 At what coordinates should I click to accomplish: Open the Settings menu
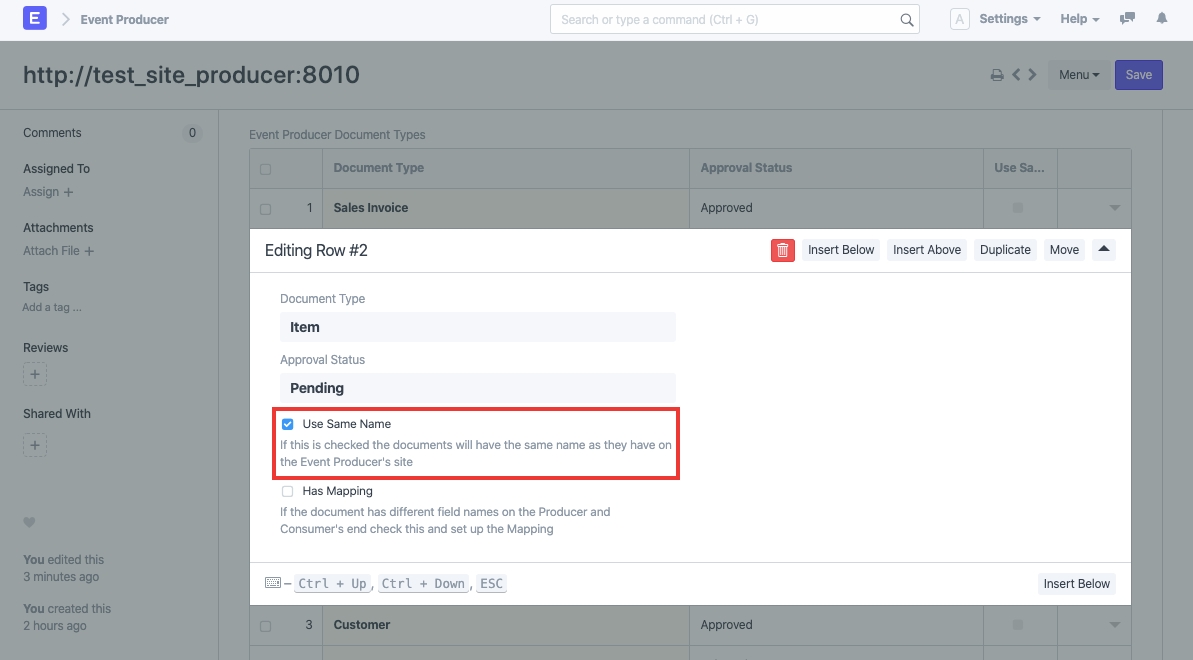pyautogui.click(x=1009, y=19)
